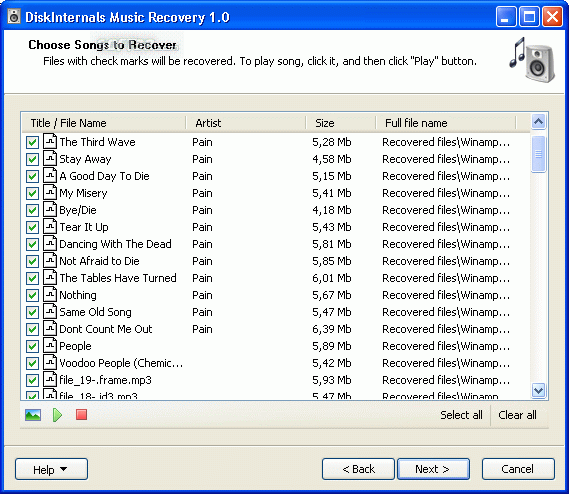
Task: Click file icon beside Tear It Up
Action: point(50,226)
